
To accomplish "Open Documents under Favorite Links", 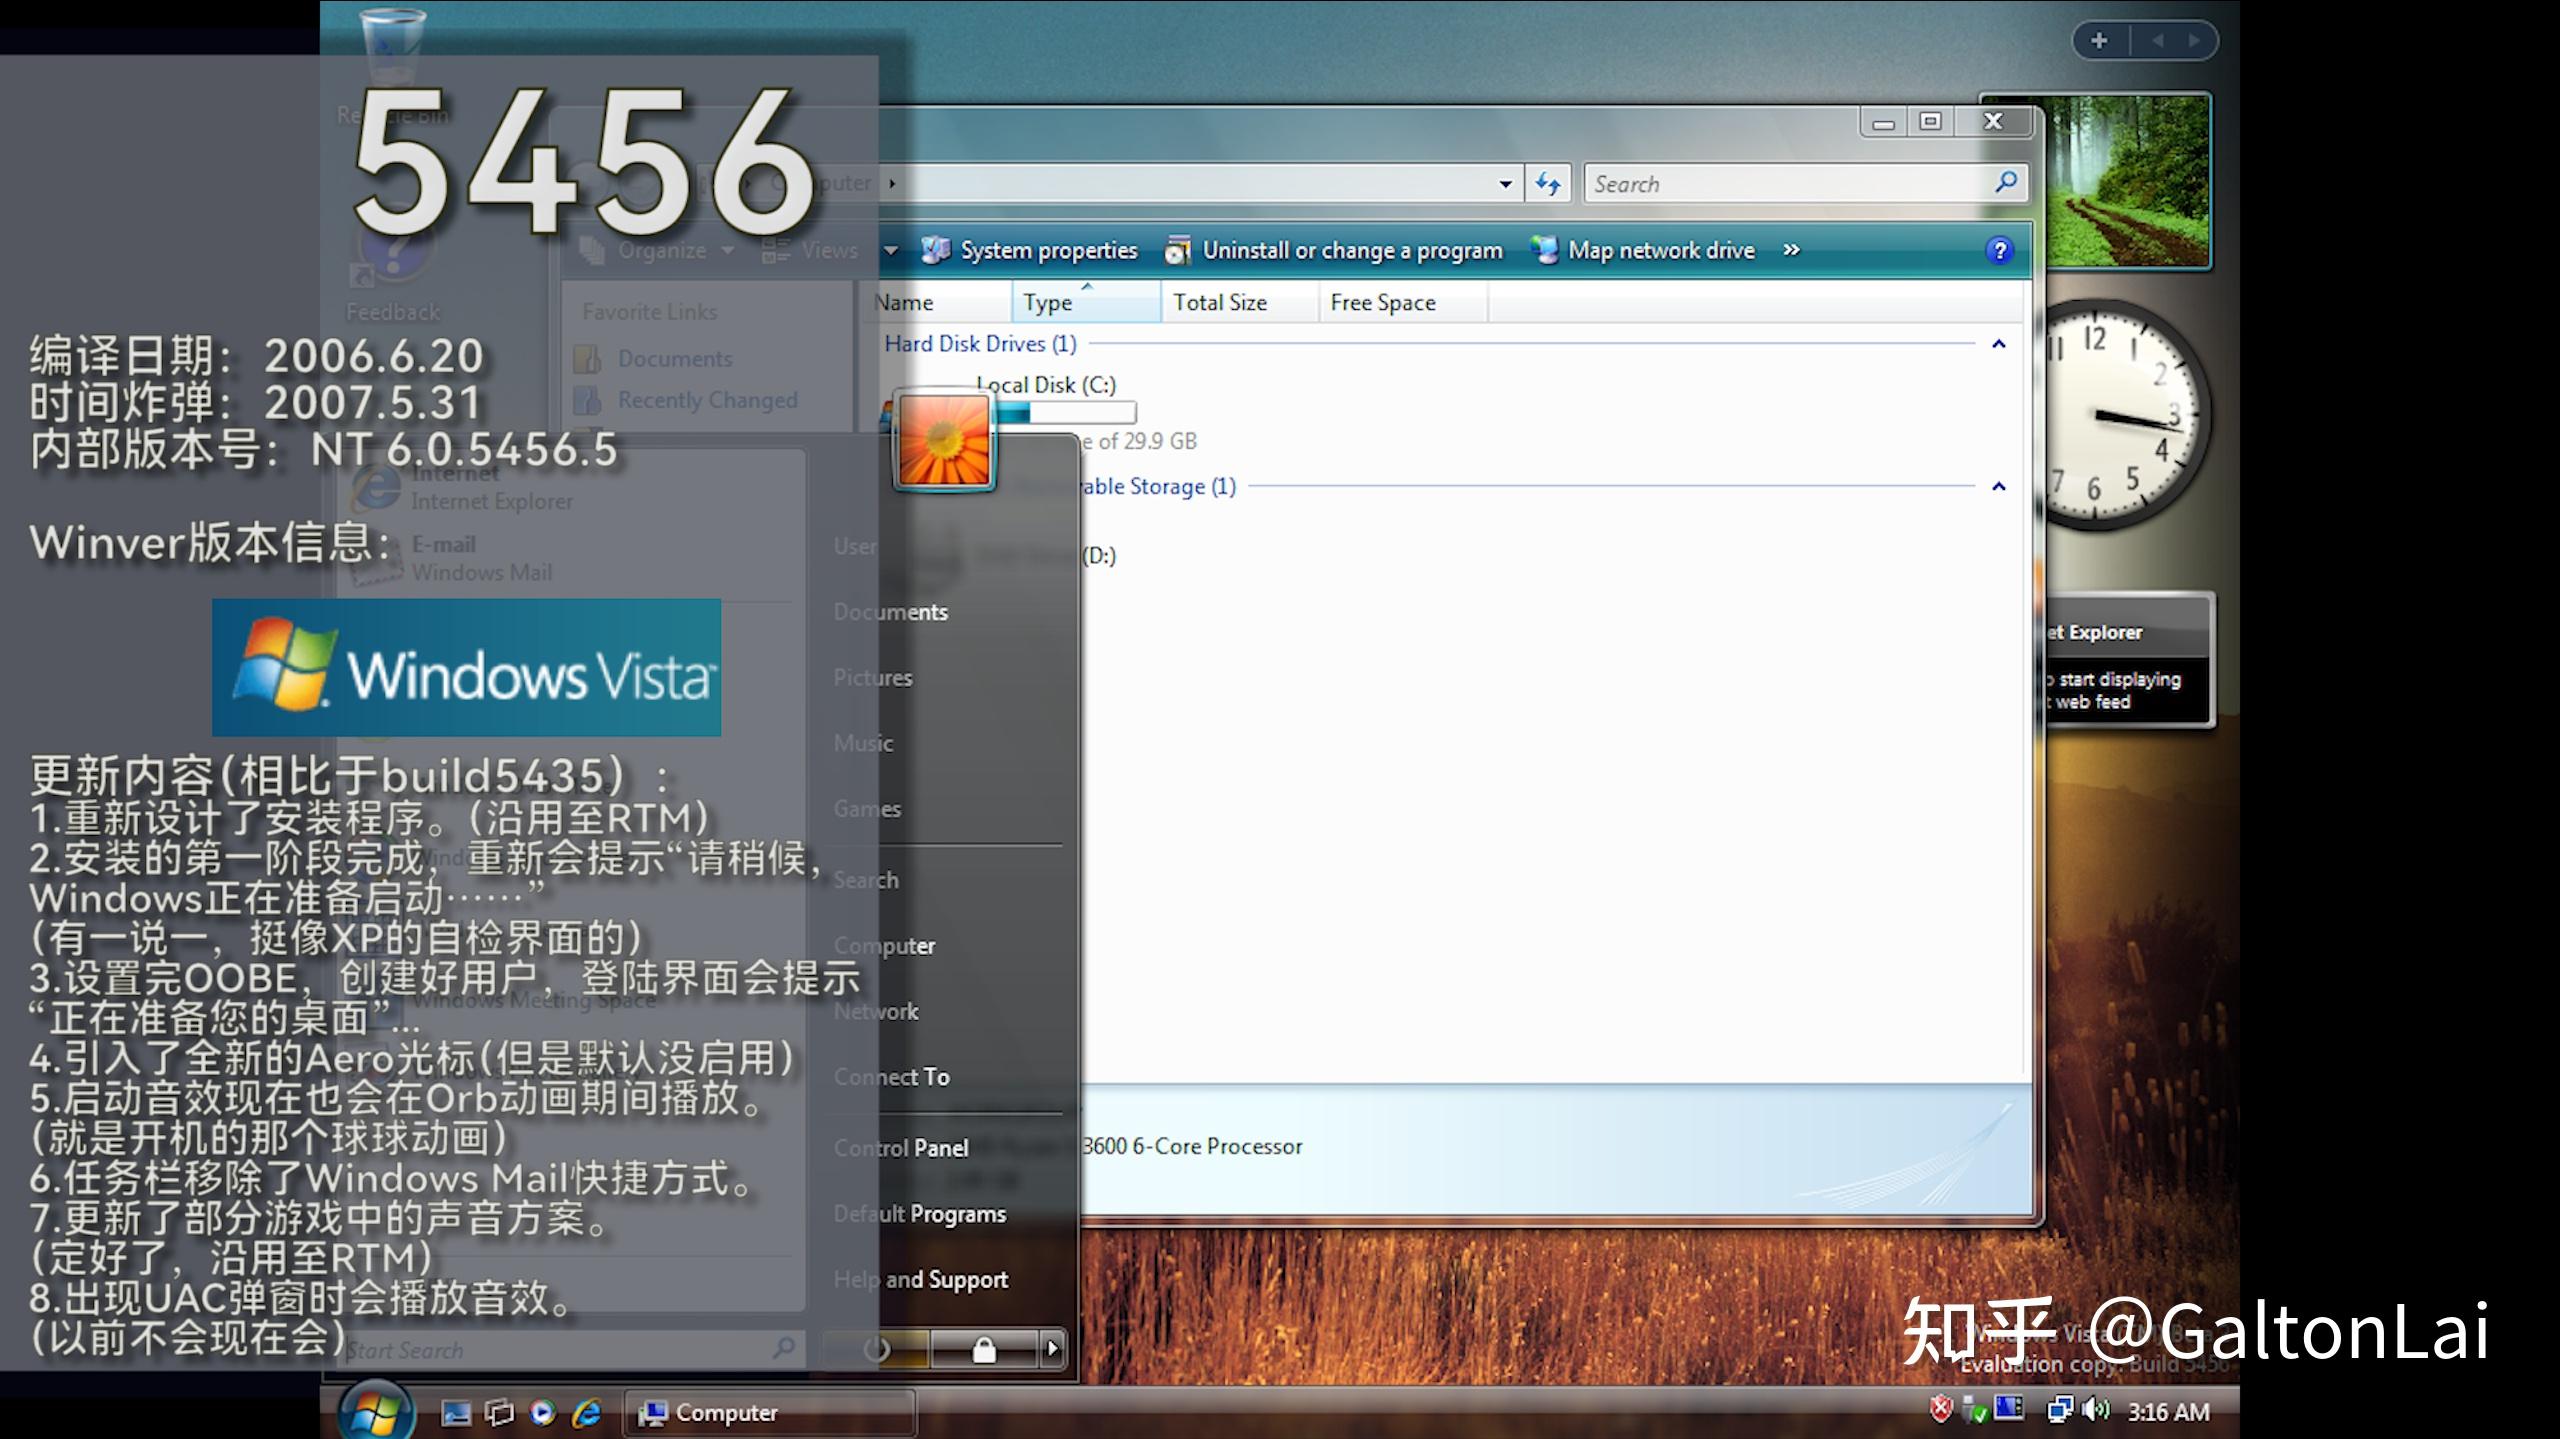I will [x=654, y=358].
